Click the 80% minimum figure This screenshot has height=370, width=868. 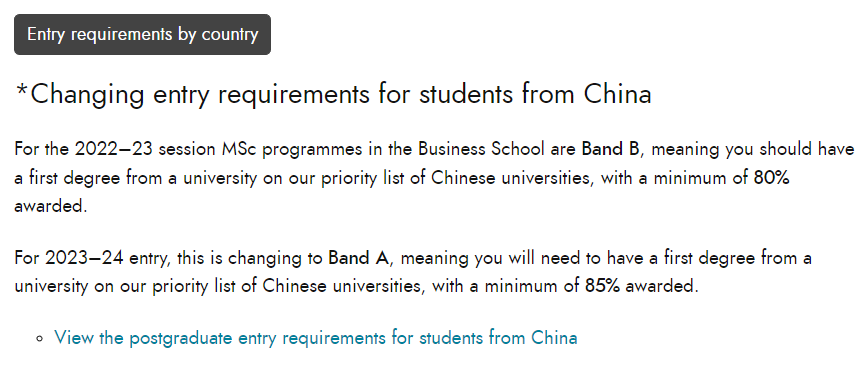click(771, 178)
